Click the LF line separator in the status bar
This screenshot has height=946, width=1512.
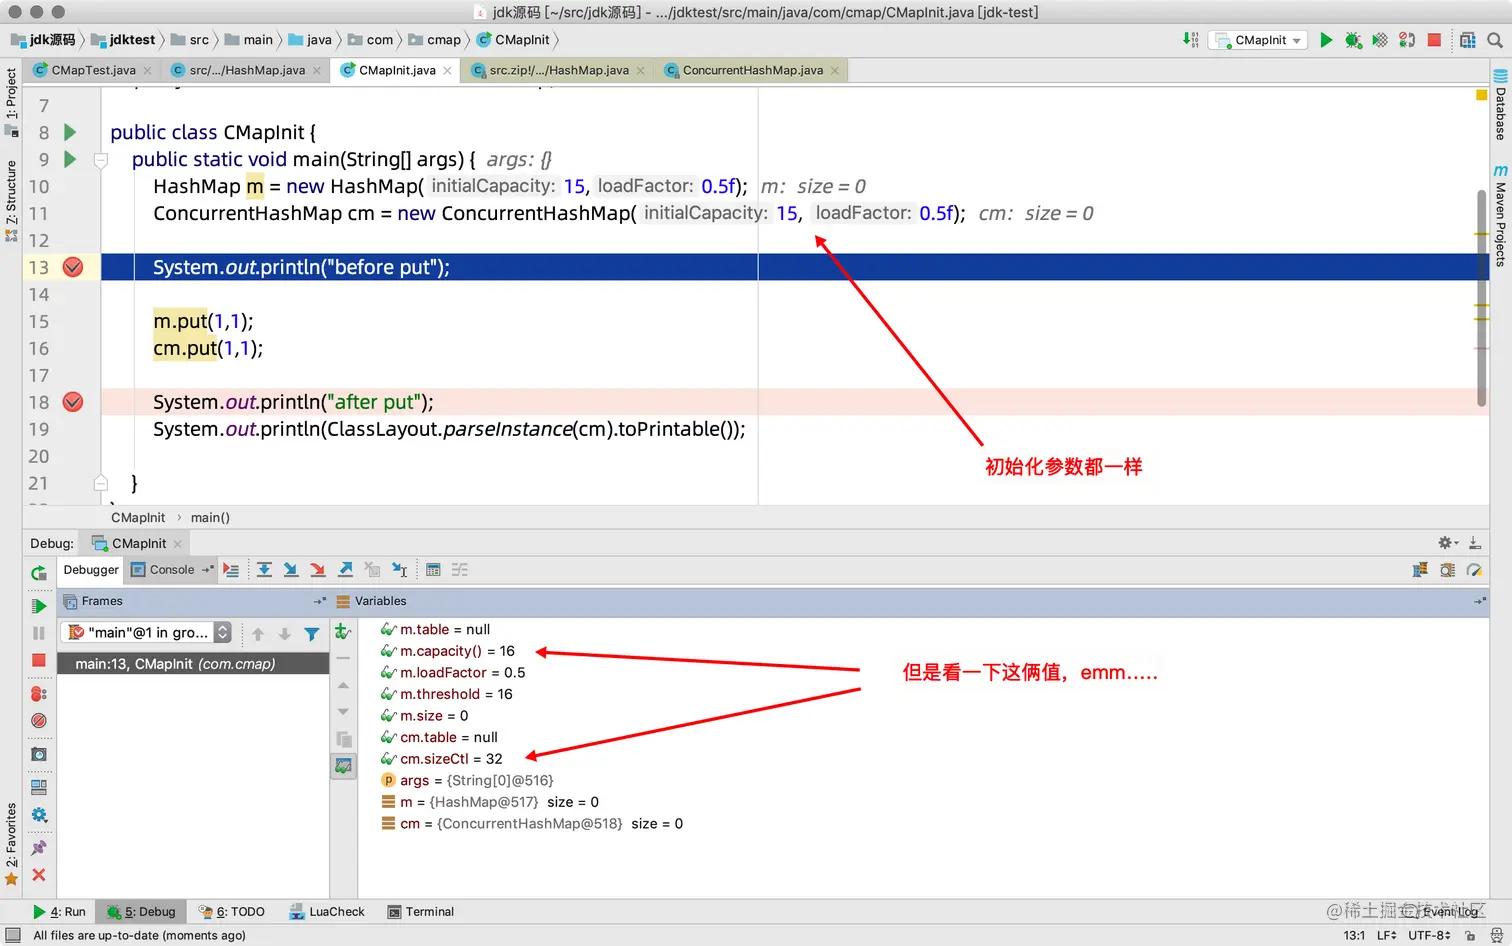click(1386, 936)
